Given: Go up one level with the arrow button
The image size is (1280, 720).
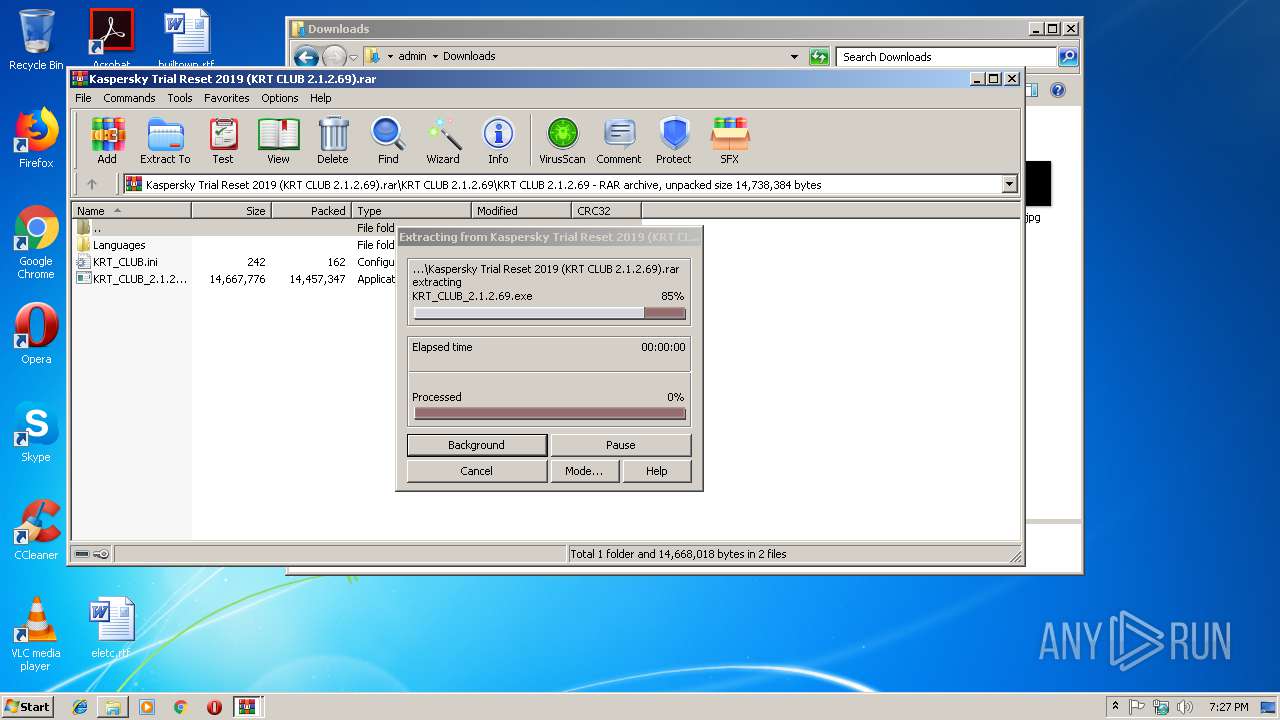Looking at the screenshot, I should pyautogui.click(x=92, y=184).
